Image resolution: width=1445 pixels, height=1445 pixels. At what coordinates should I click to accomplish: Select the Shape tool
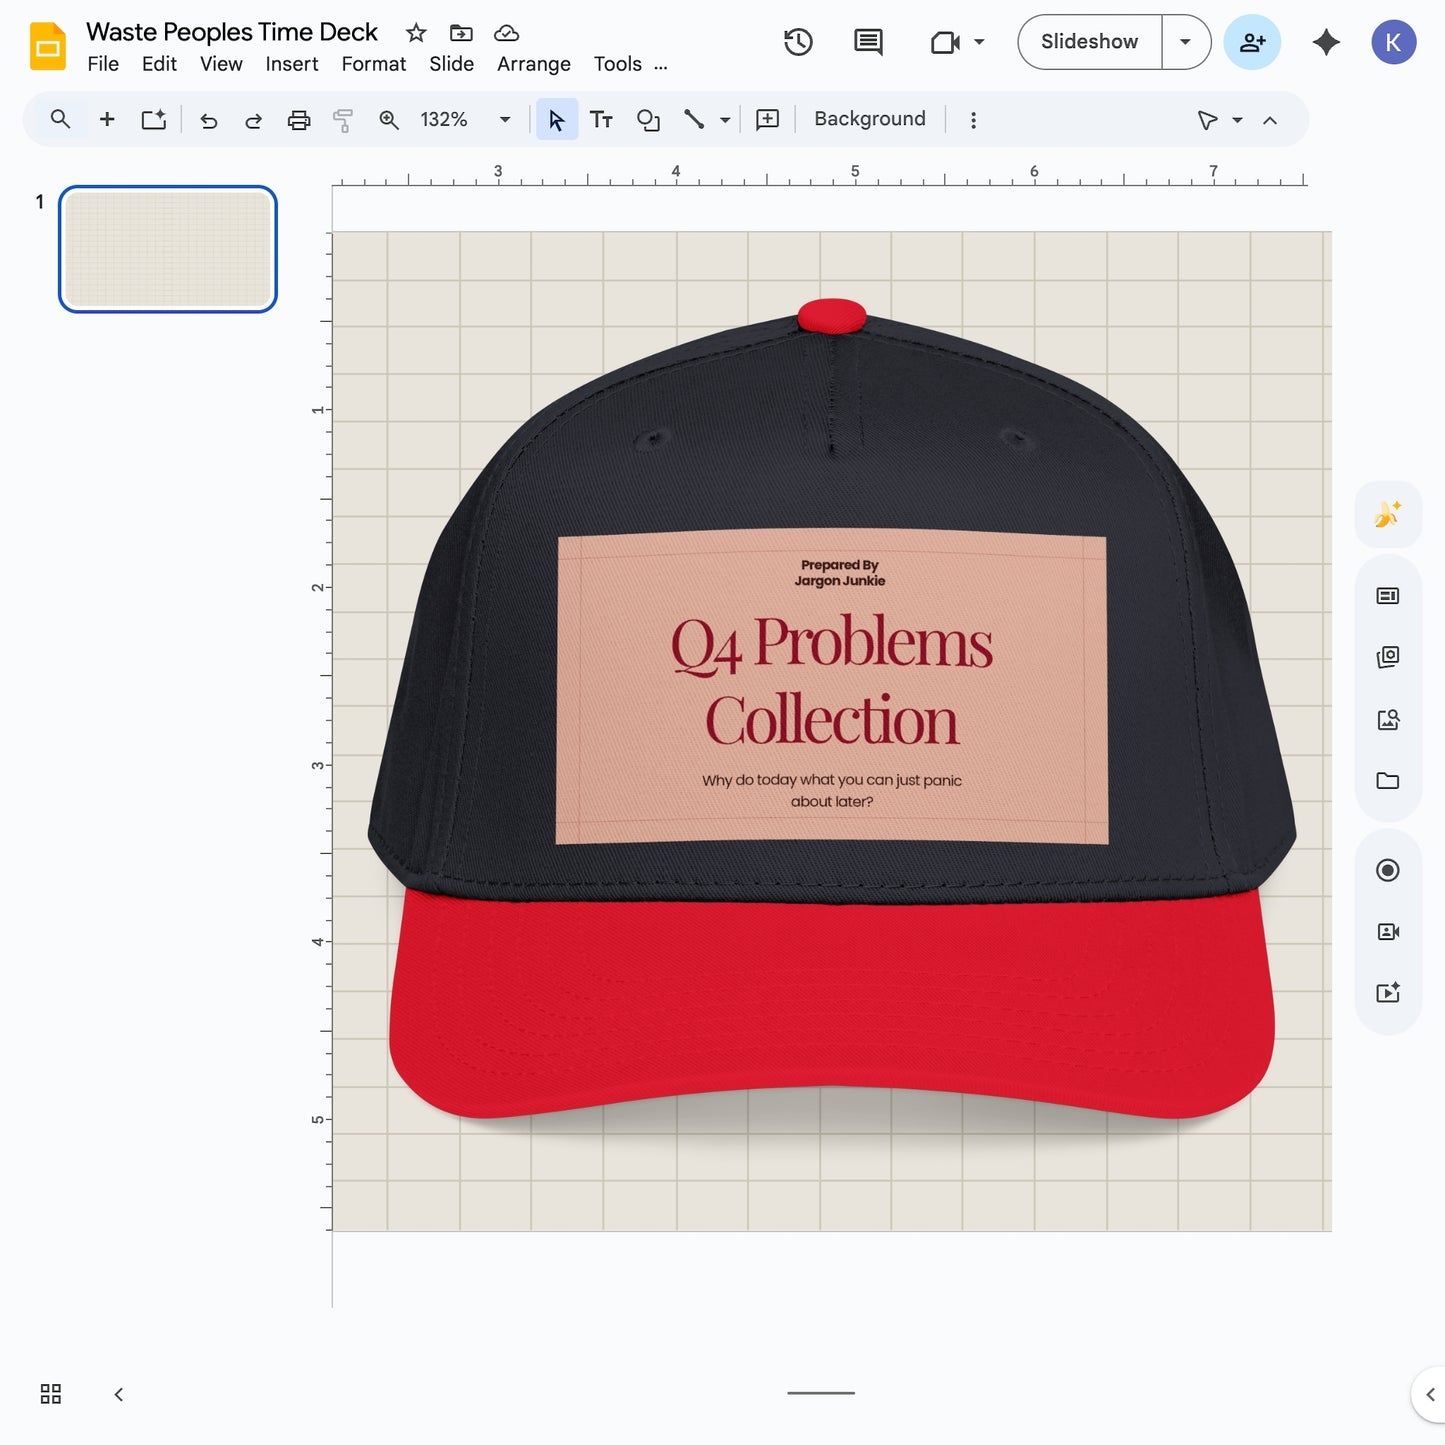tap(648, 120)
